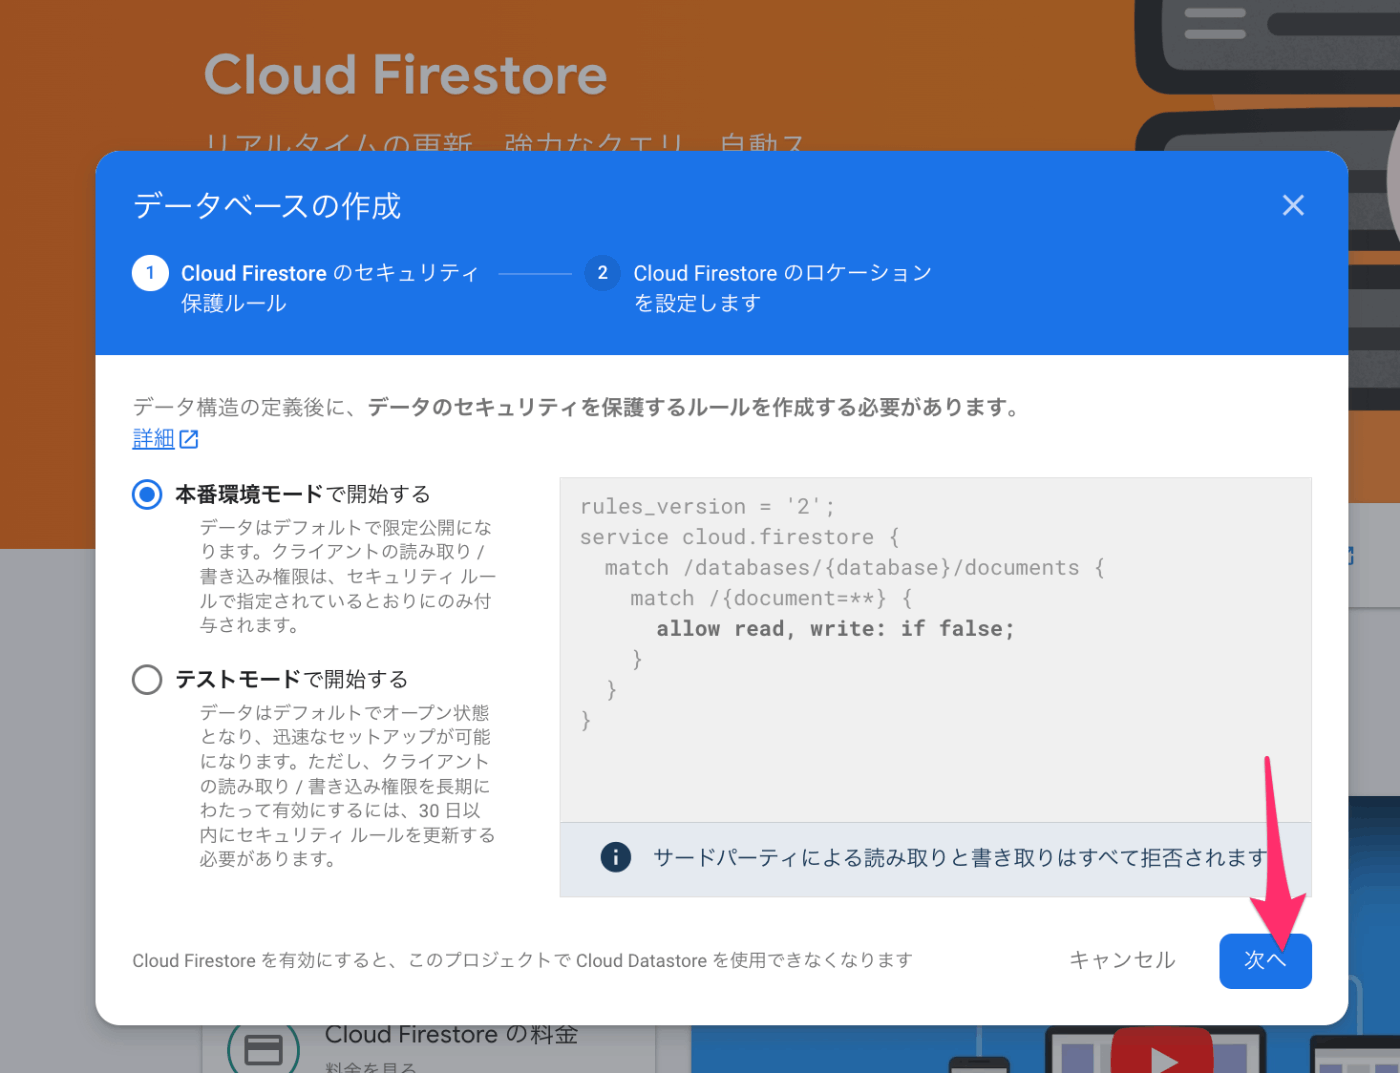Click the Cloud Firestore のロケーション step label
1400x1073 pixels.
click(782, 288)
